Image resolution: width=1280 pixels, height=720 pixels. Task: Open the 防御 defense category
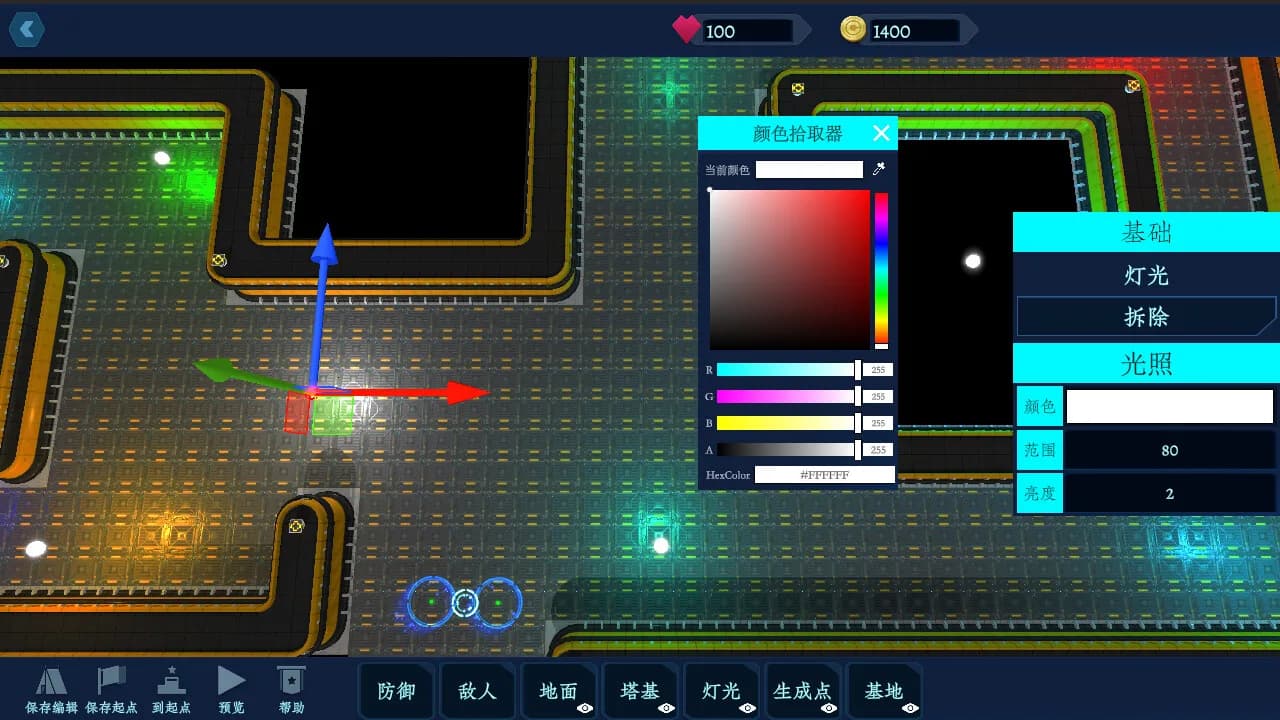pos(396,691)
